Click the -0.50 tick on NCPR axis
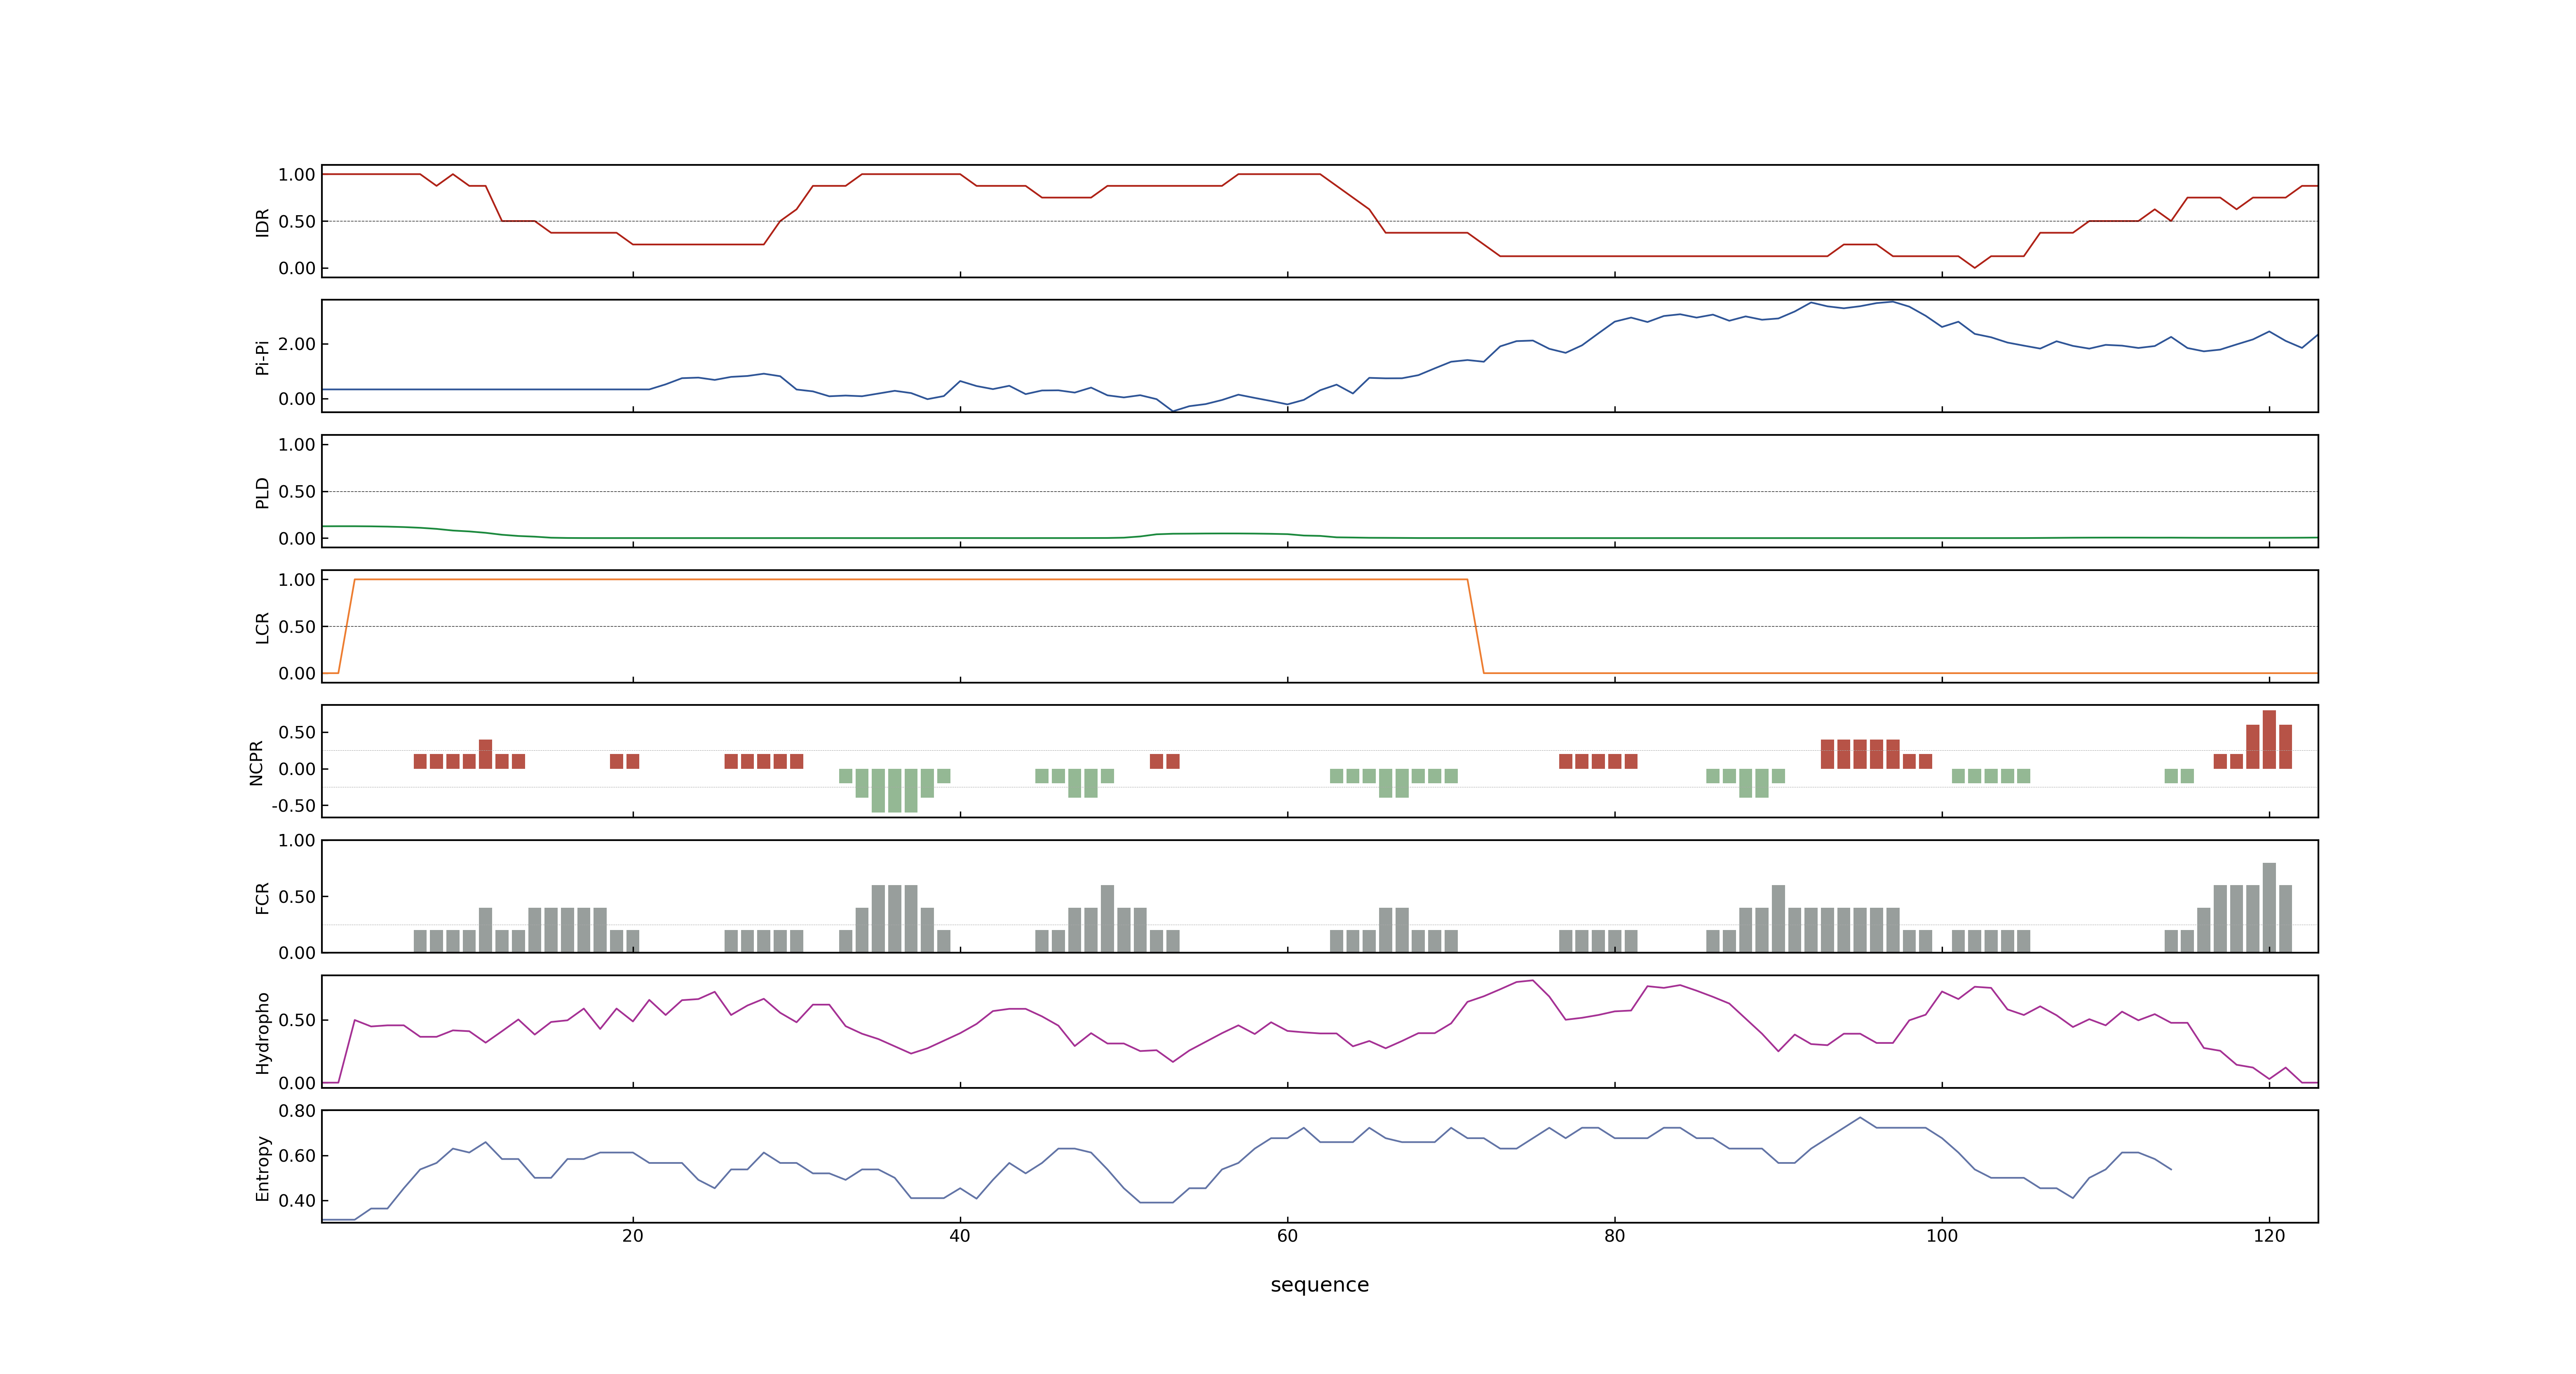The image size is (2576, 1374). (x=293, y=805)
